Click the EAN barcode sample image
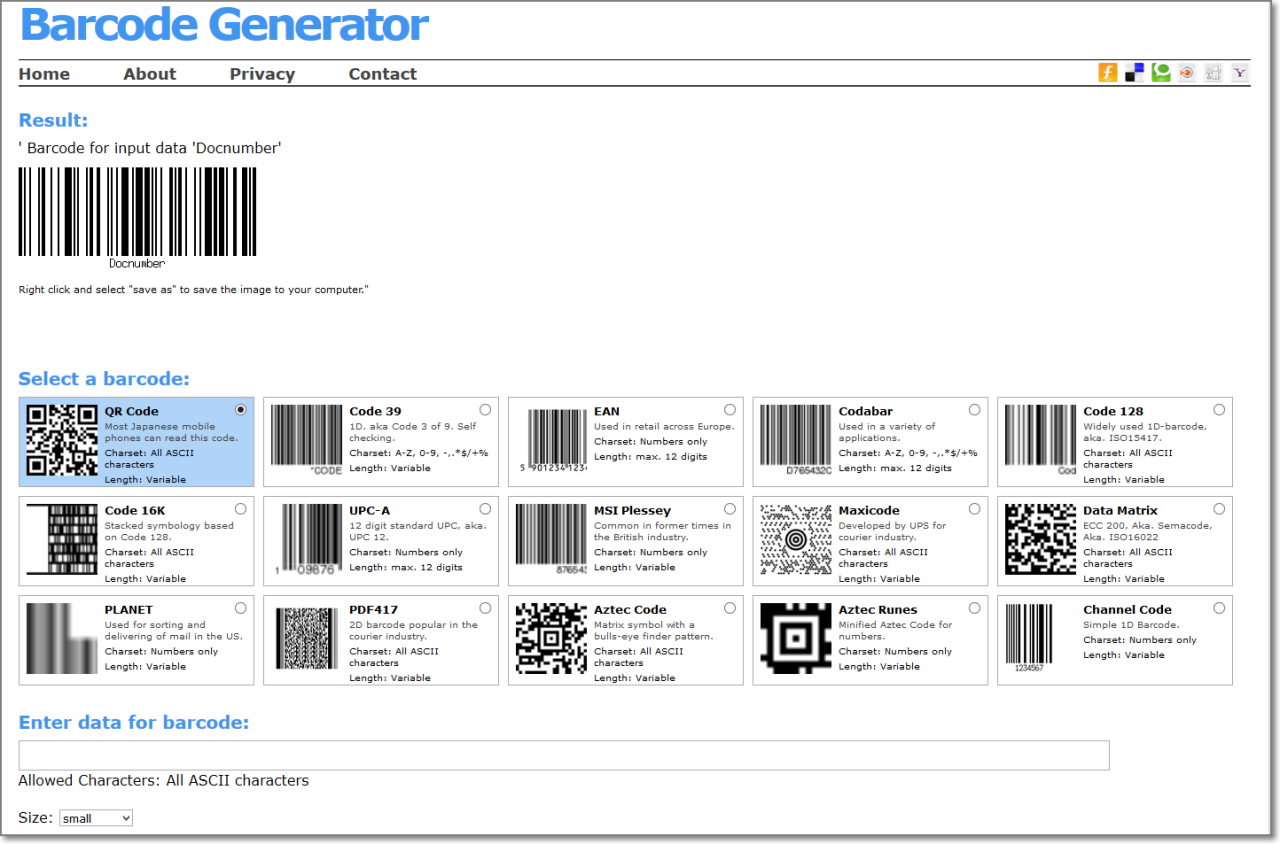This screenshot has width=1280, height=844. (x=551, y=440)
